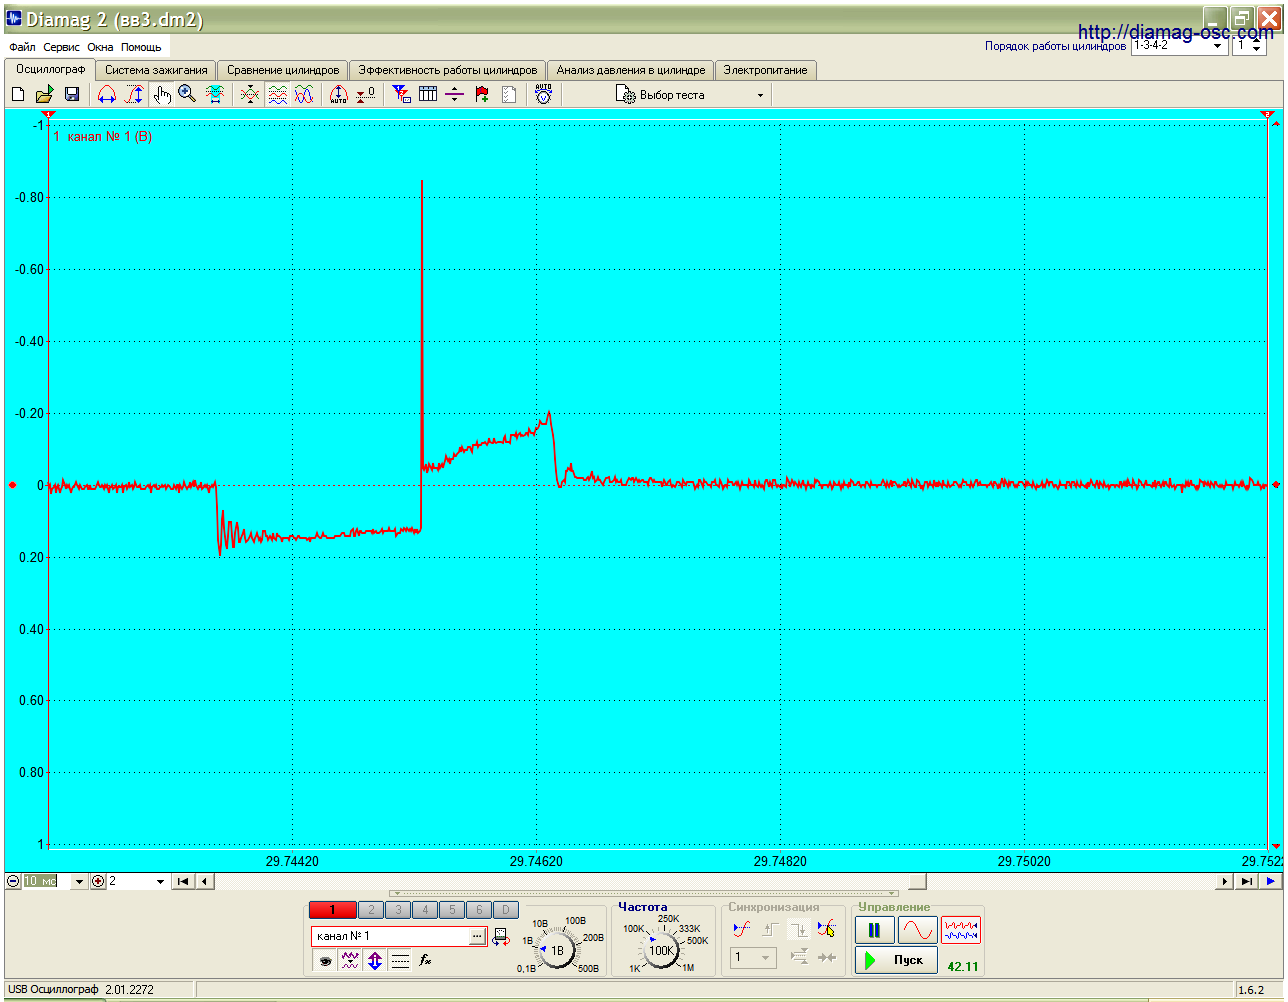This screenshot has width=1288, height=1002.
Task: Click the overlapping sine waves icon
Action: (x=304, y=94)
